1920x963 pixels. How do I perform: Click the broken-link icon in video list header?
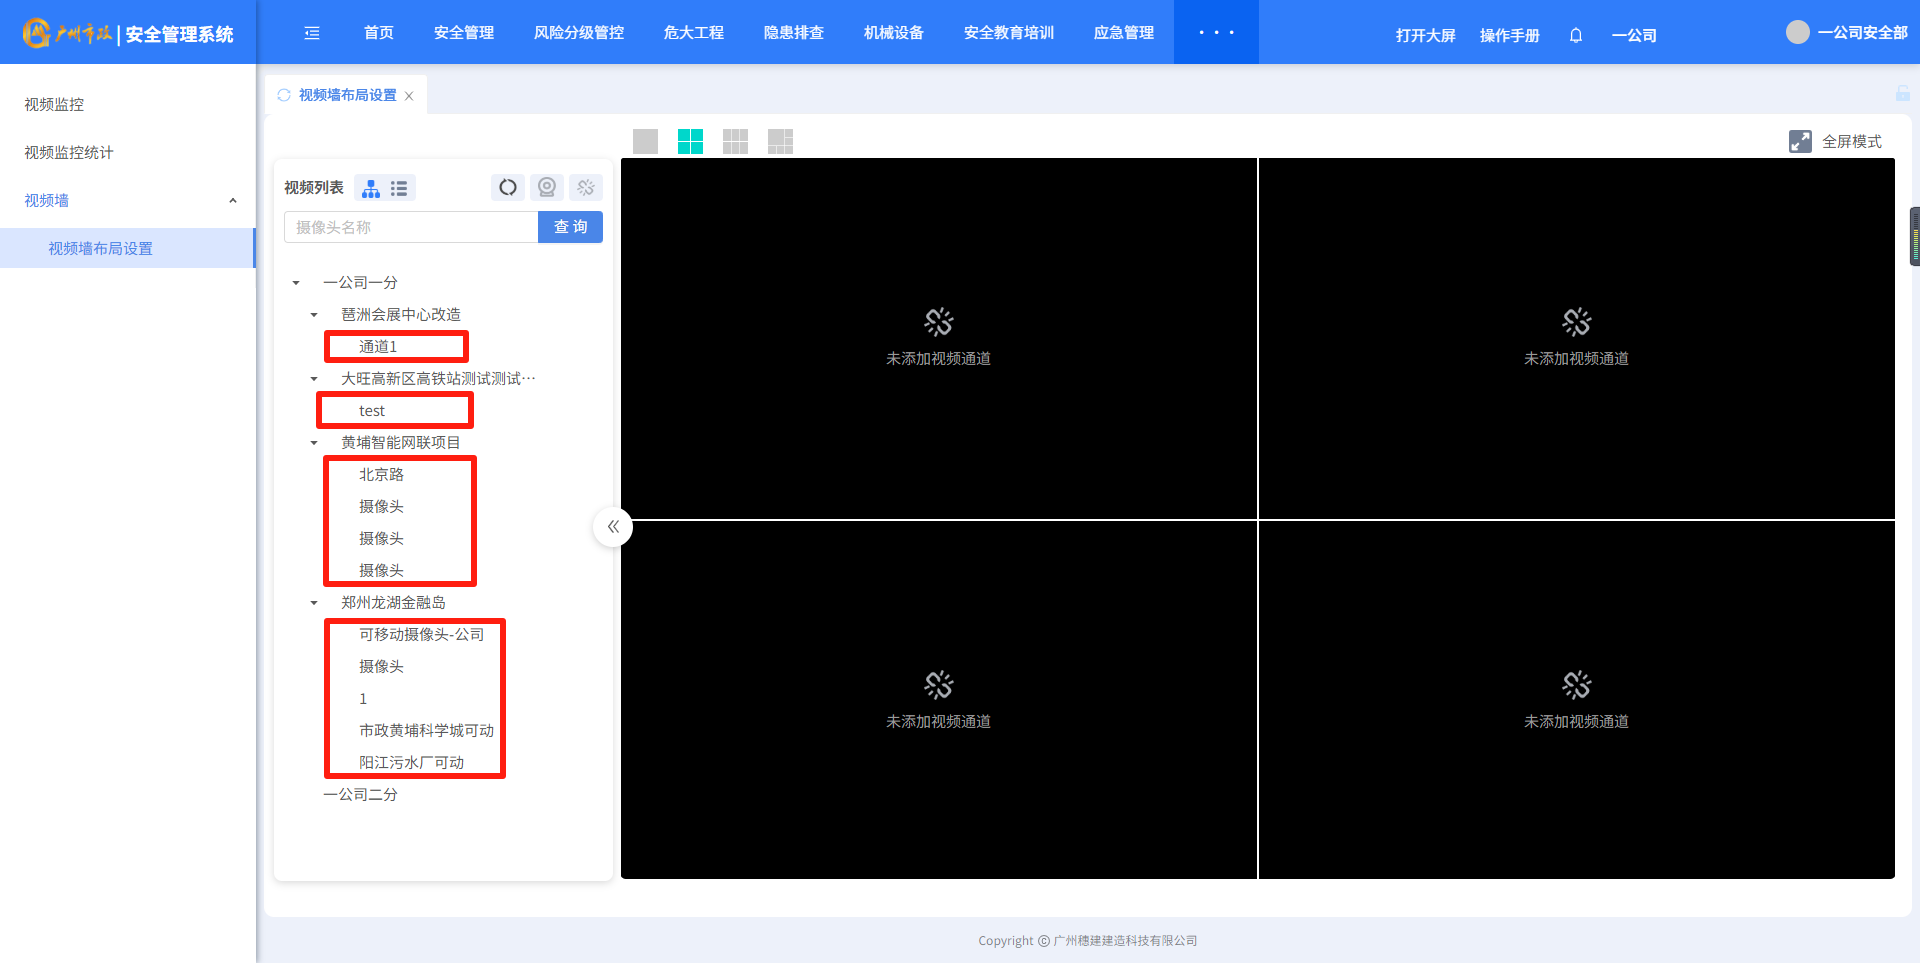point(586,187)
